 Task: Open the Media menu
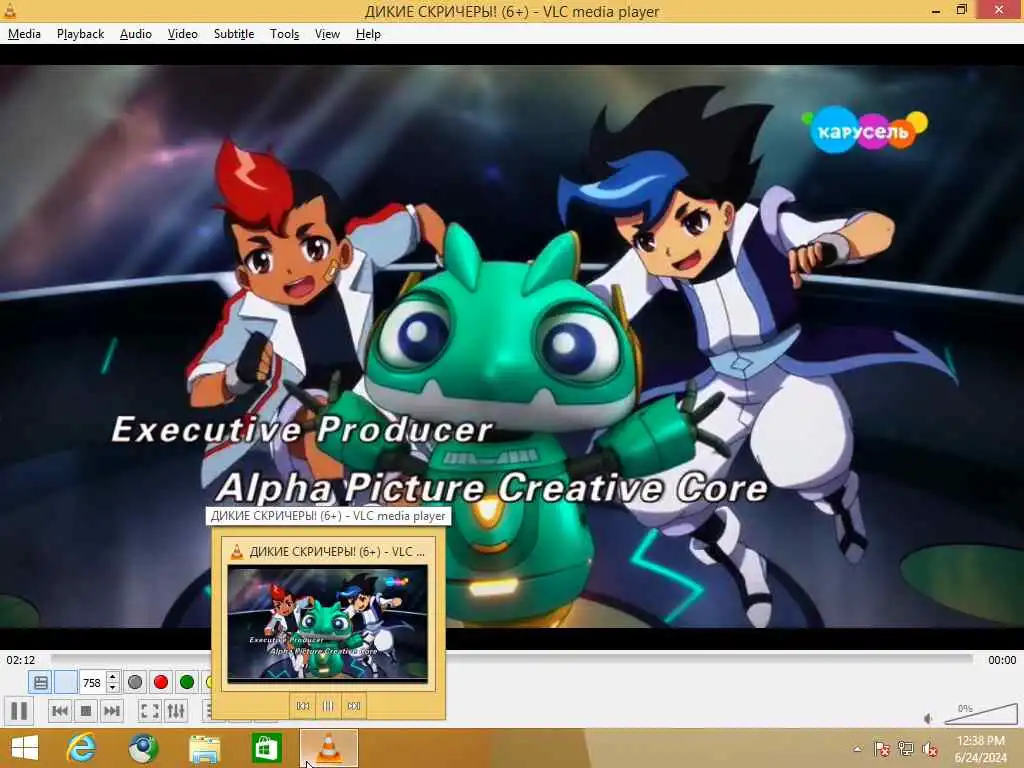24,34
